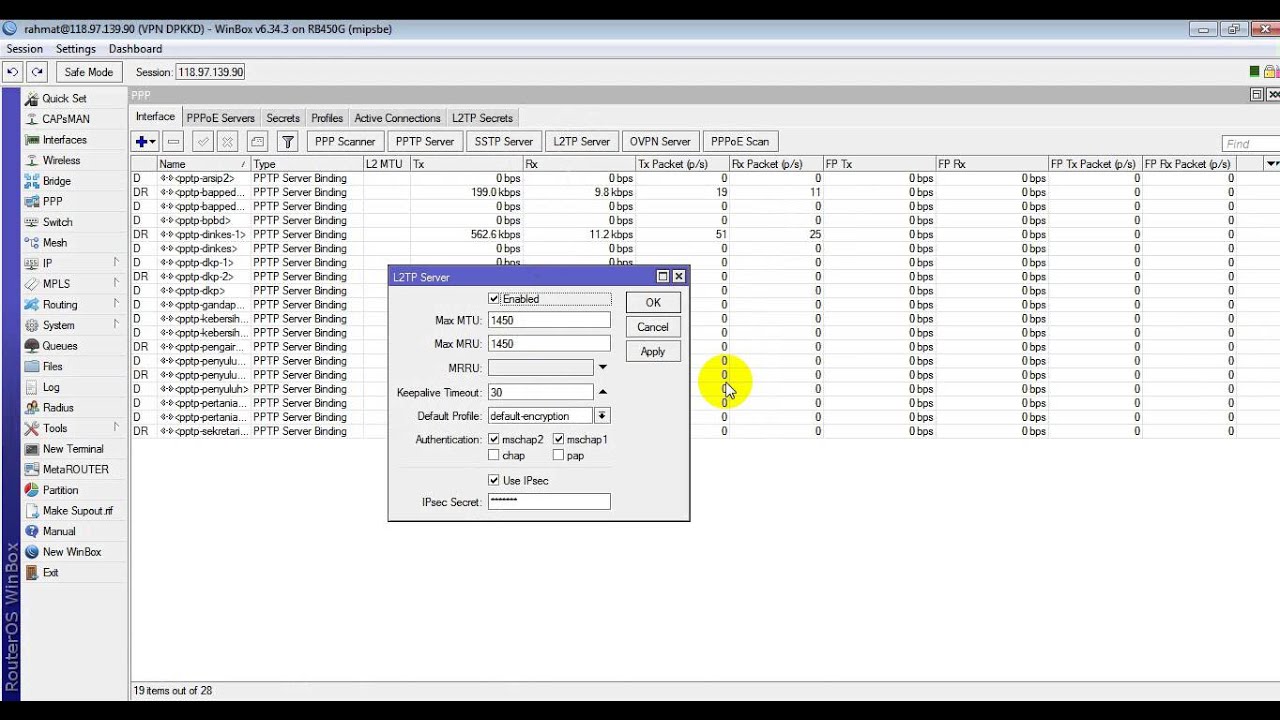Toggle Use IPsec checkbox
Image resolution: width=1280 pixels, height=720 pixels.
tap(494, 480)
